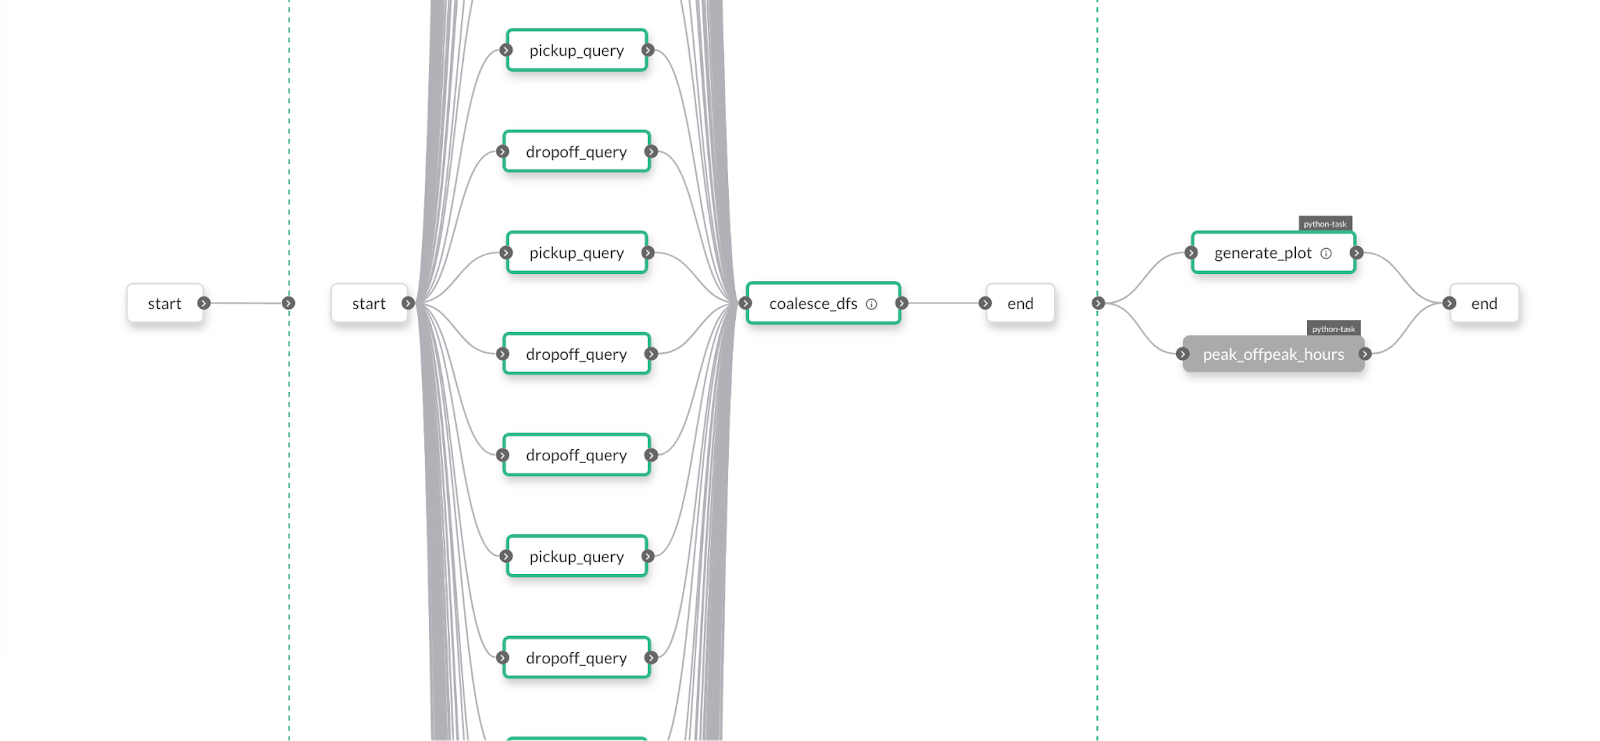Image resolution: width=1600 pixels, height=741 pixels.
Task: Select dropoff_query node level with peak_offpeak_hours
Action: [x=577, y=354]
